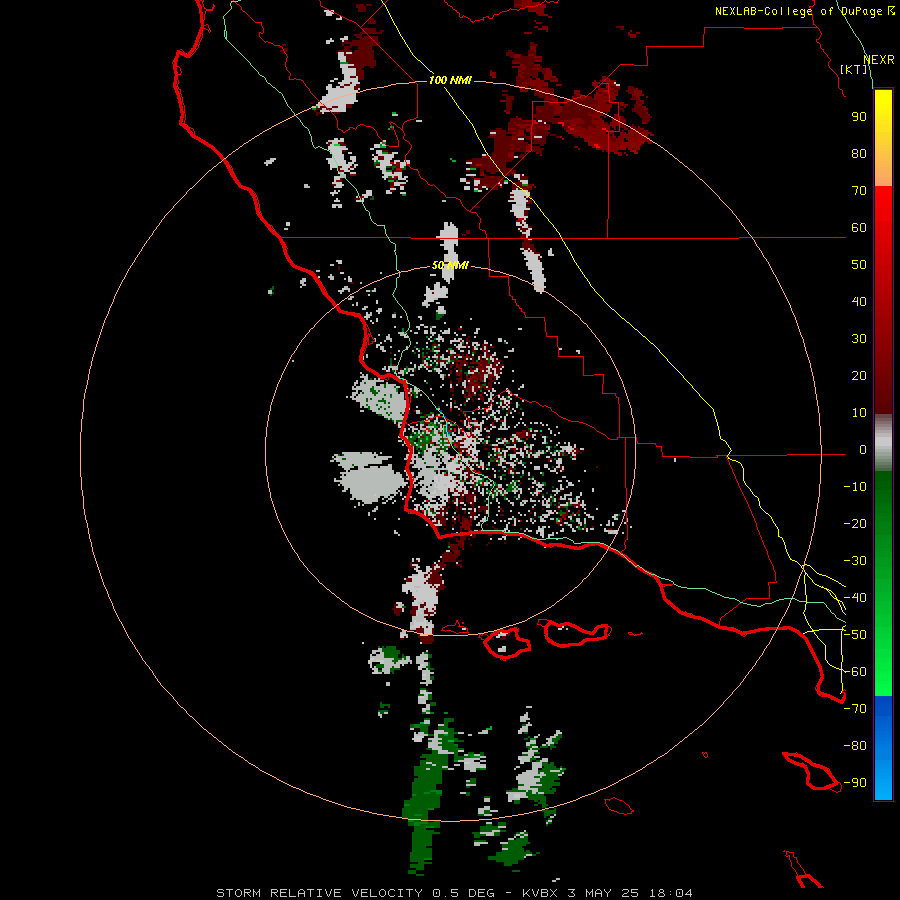Click the -20 value on the velocity scale
Image resolution: width=900 pixels, height=900 pixels.
click(x=855, y=524)
